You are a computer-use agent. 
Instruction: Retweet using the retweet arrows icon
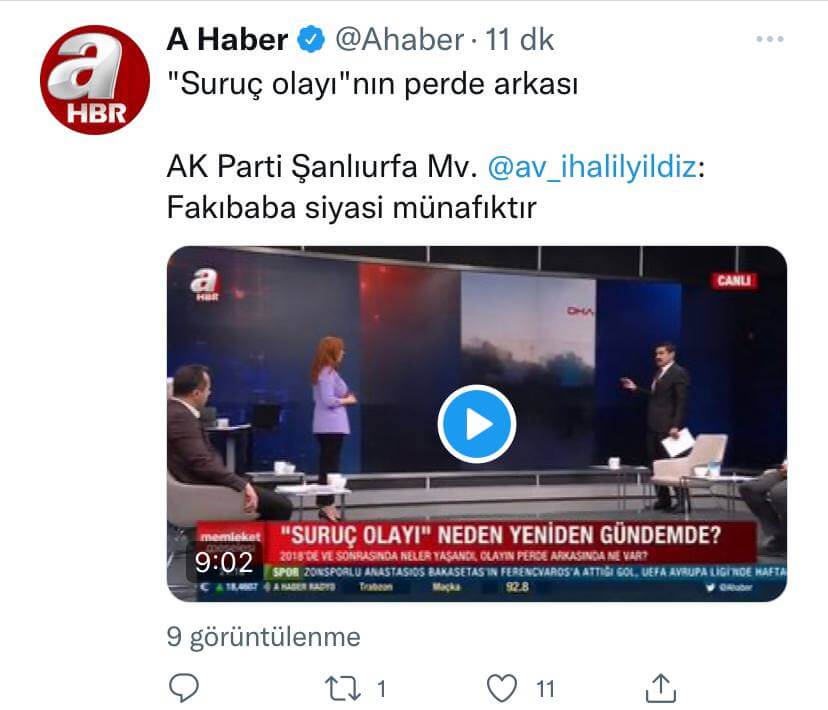pyautogui.click(x=343, y=689)
